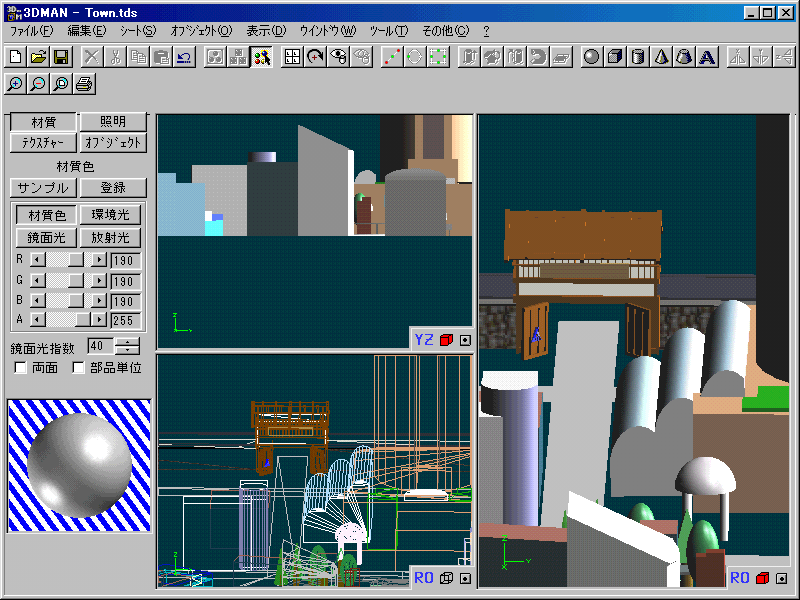Open the 表示(D) menu
Viewport: 800px width, 600px height.
coord(266,31)
